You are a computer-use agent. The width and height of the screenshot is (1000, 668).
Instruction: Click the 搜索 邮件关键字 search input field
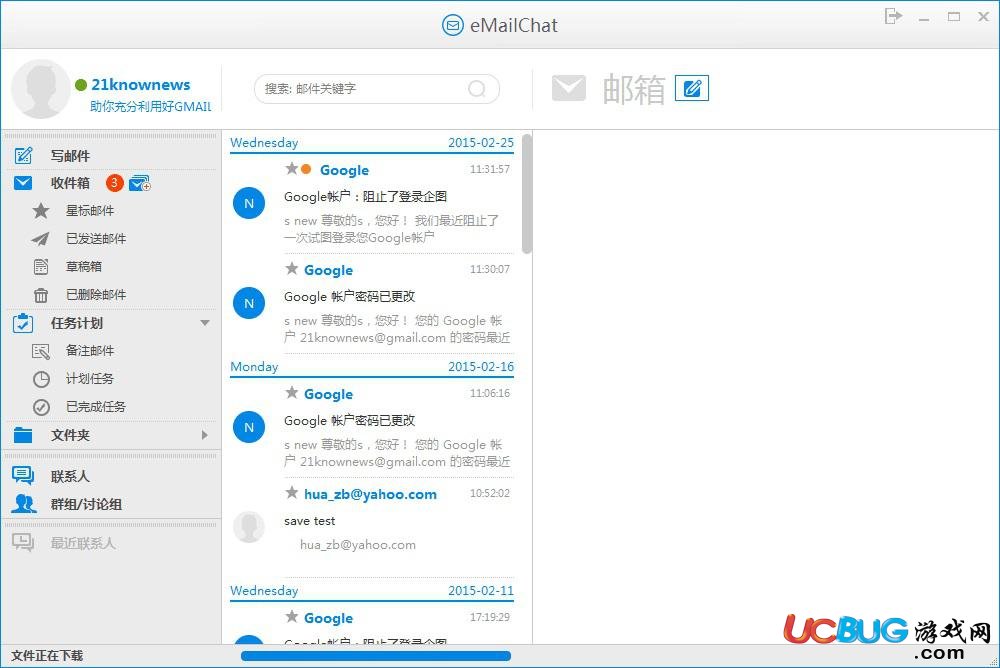pos(376,89)
